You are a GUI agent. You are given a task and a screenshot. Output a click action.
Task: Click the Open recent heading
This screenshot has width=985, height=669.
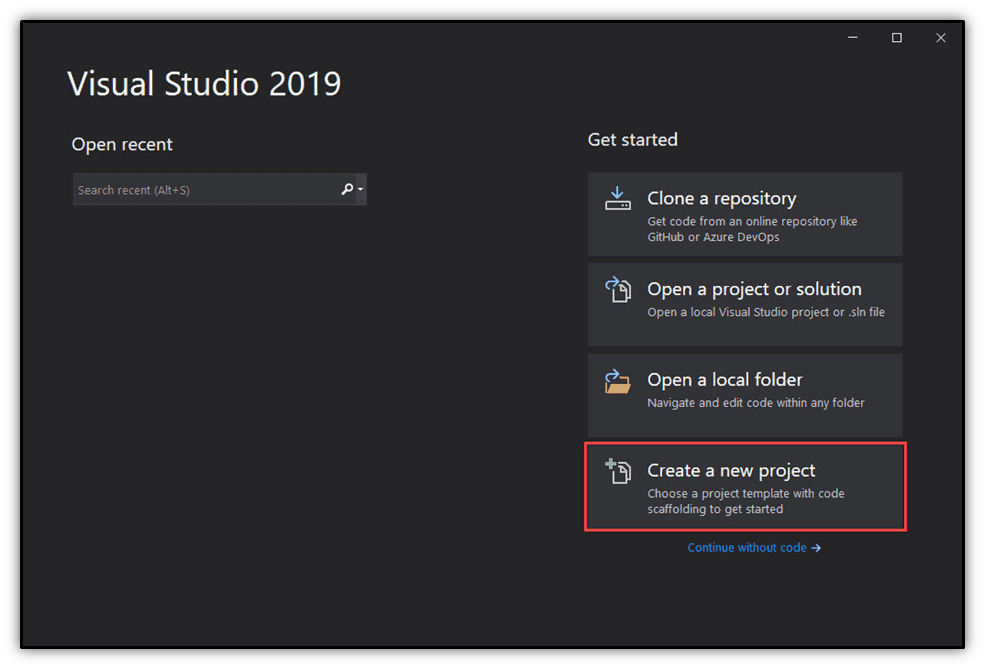122,144
